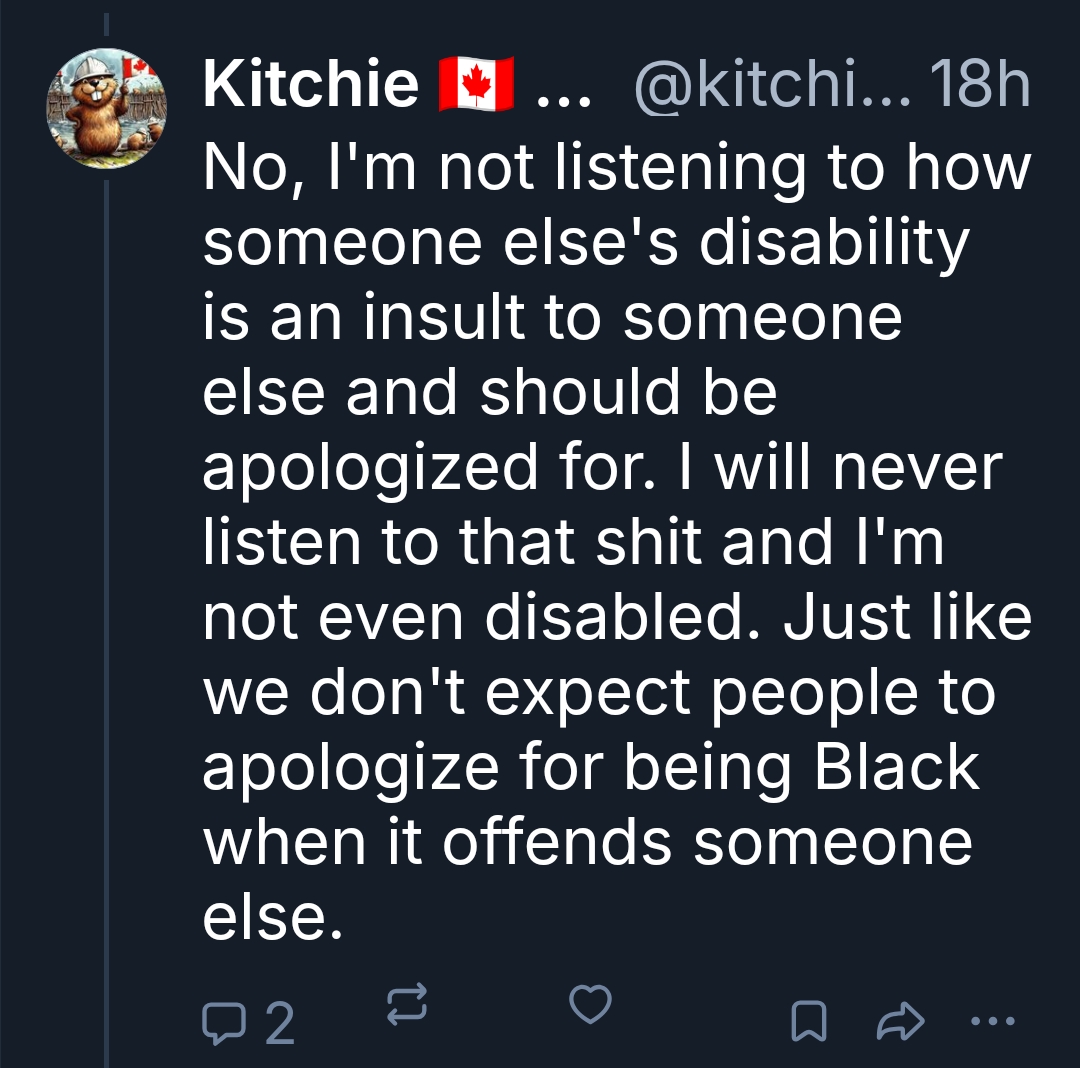
Task: Like the post with the heart icon
Action: [x=590, y=1004]
